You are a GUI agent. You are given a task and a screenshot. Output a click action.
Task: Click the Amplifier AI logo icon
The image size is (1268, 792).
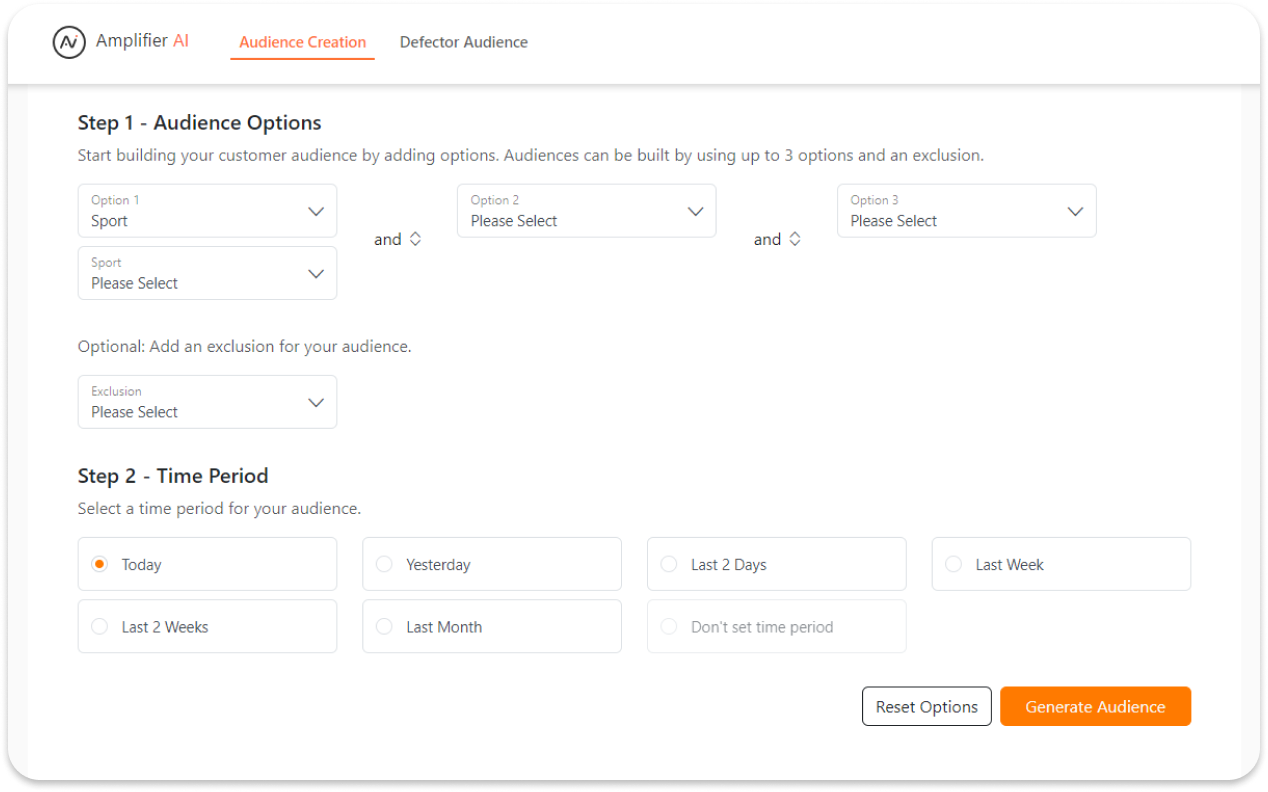click(x=69, y=42)
